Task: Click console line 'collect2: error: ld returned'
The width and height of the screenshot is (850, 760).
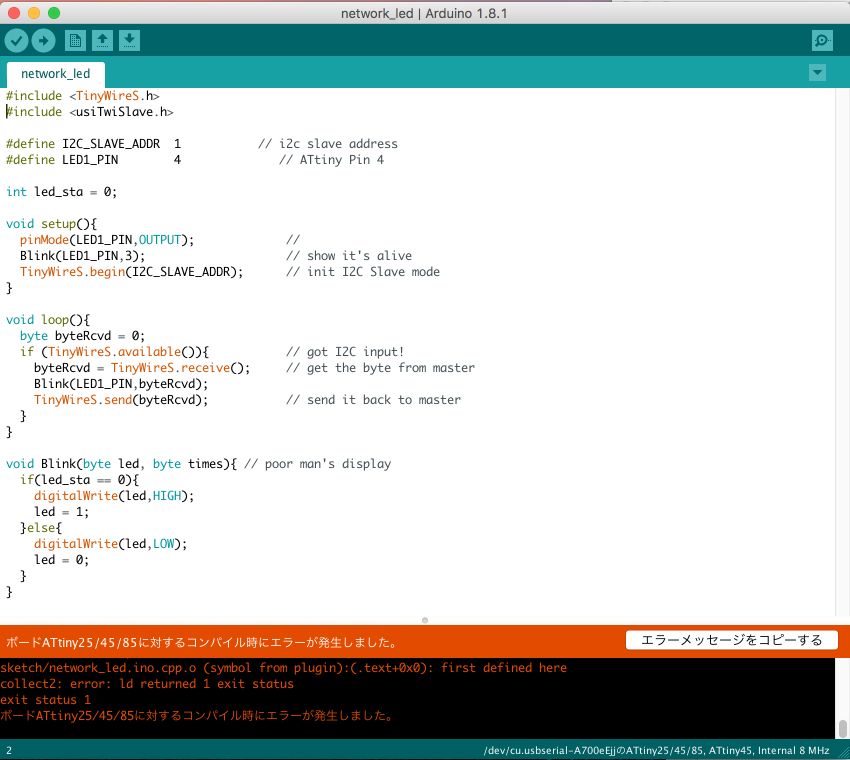Action: pos(147,684)
